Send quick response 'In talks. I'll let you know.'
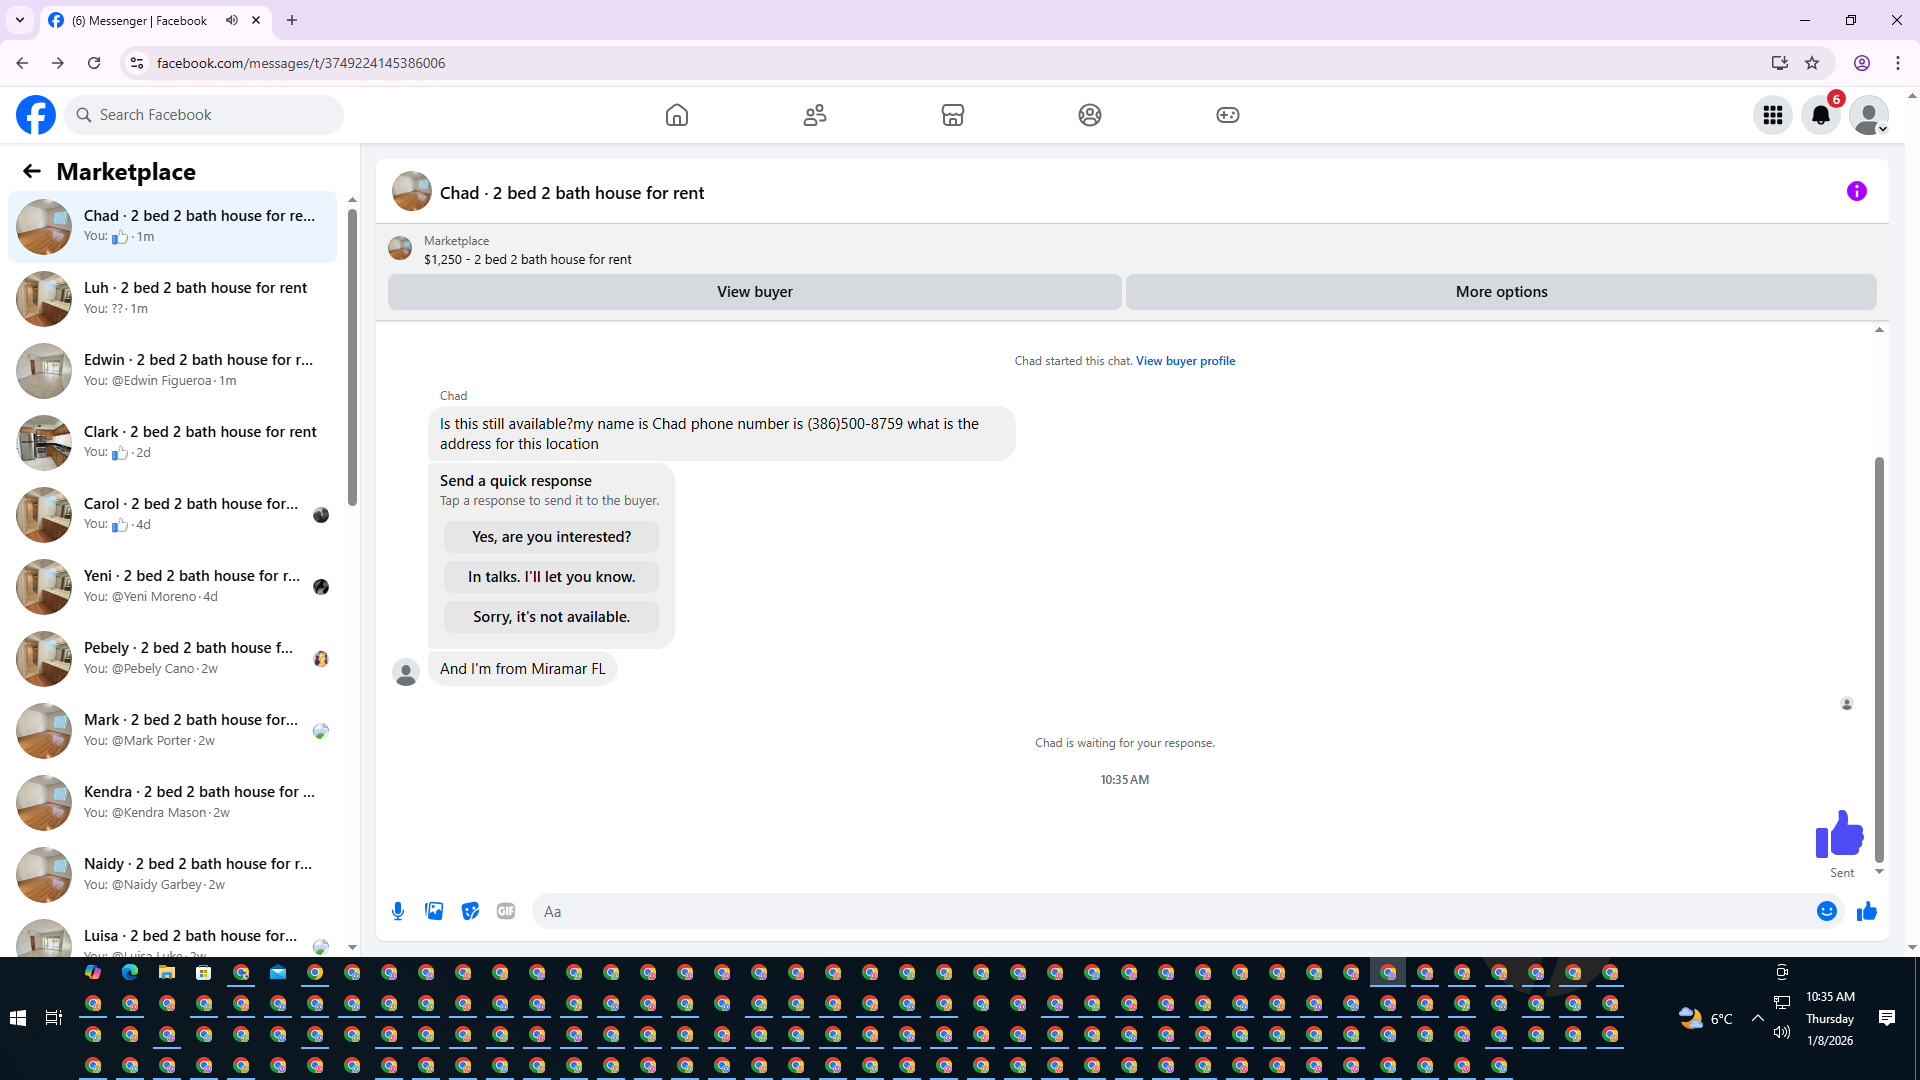Image resolution: width=1920 pixels, height=1080 pixels. tap(551, 577)
